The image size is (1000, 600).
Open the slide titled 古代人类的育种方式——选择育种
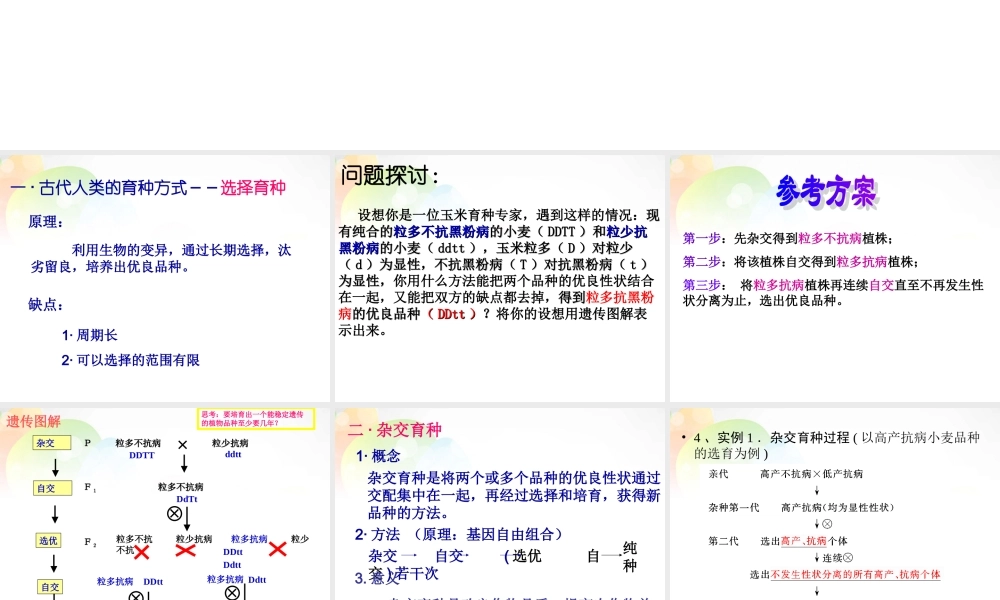tap(165, 278)
